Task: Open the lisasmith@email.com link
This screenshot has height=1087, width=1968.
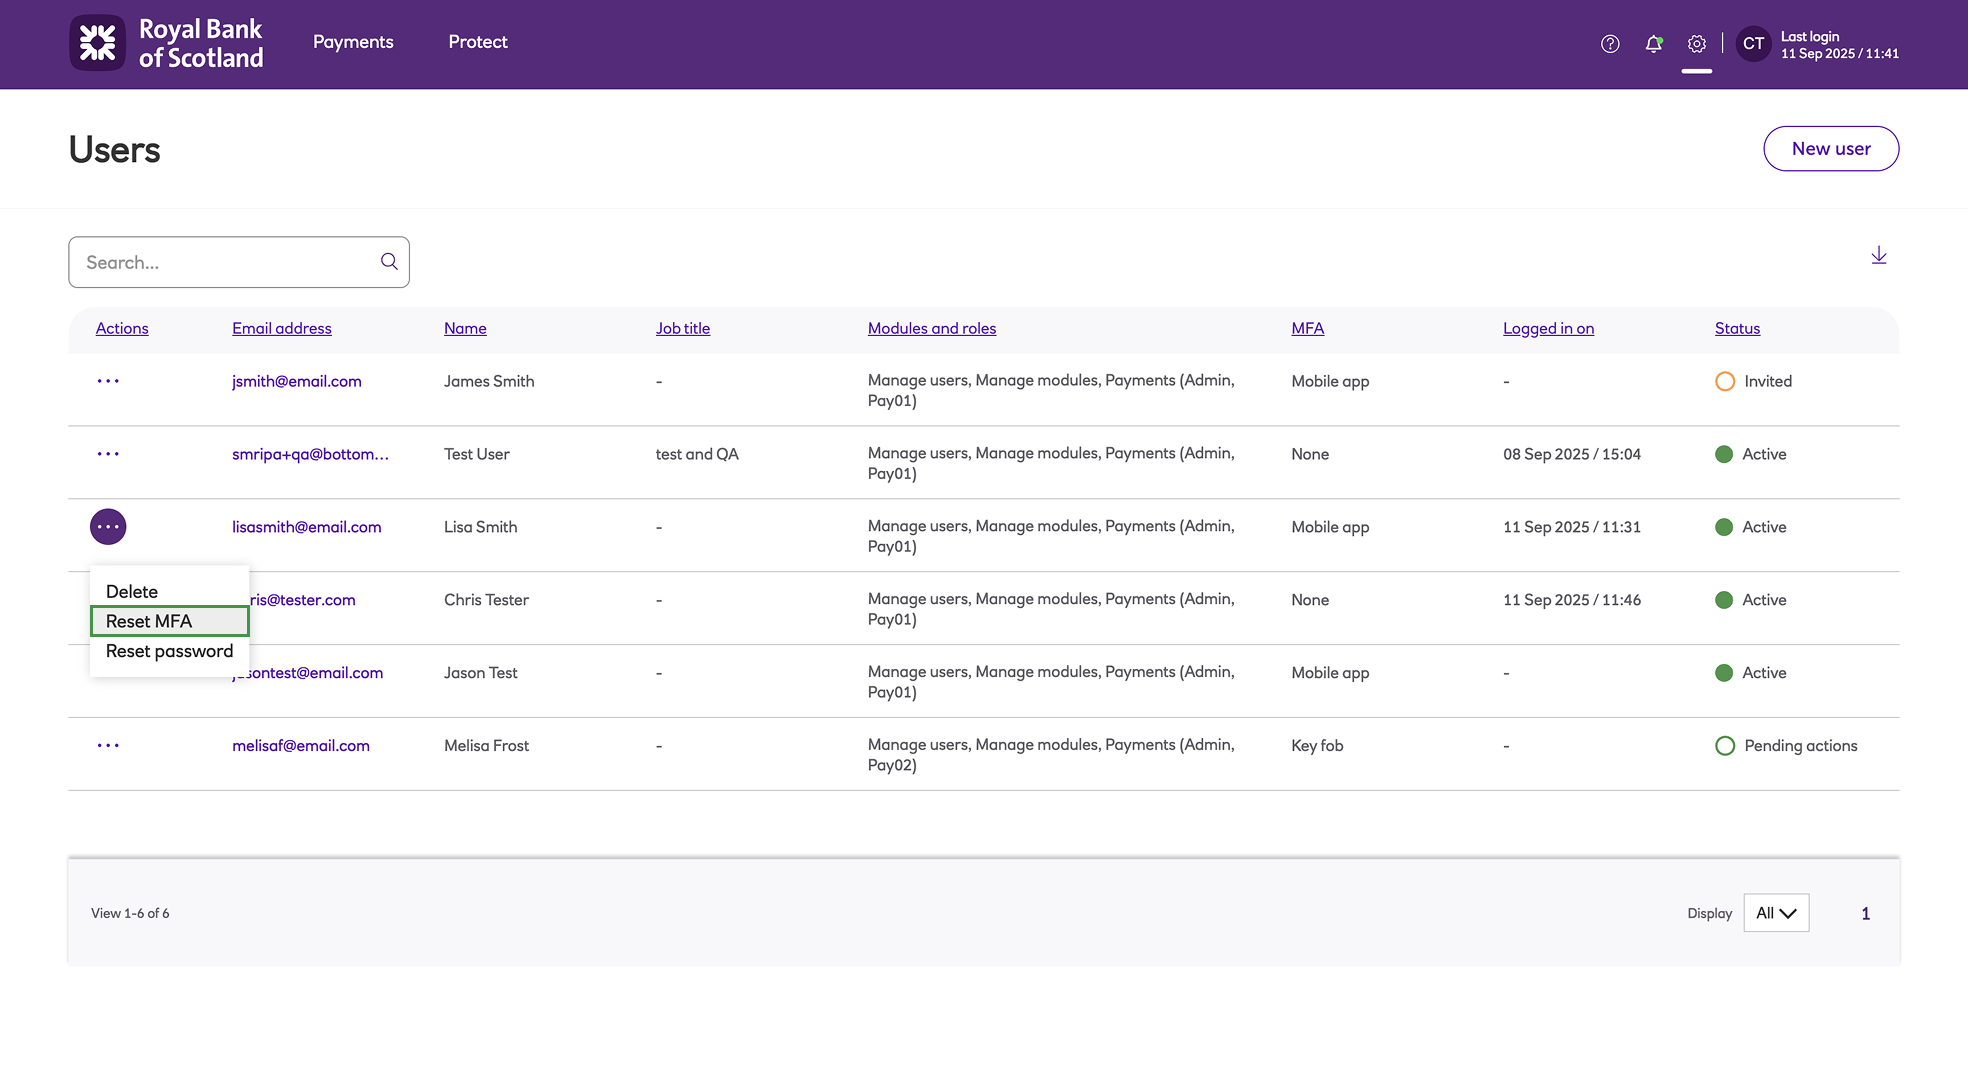Action: tap(306, 527)
